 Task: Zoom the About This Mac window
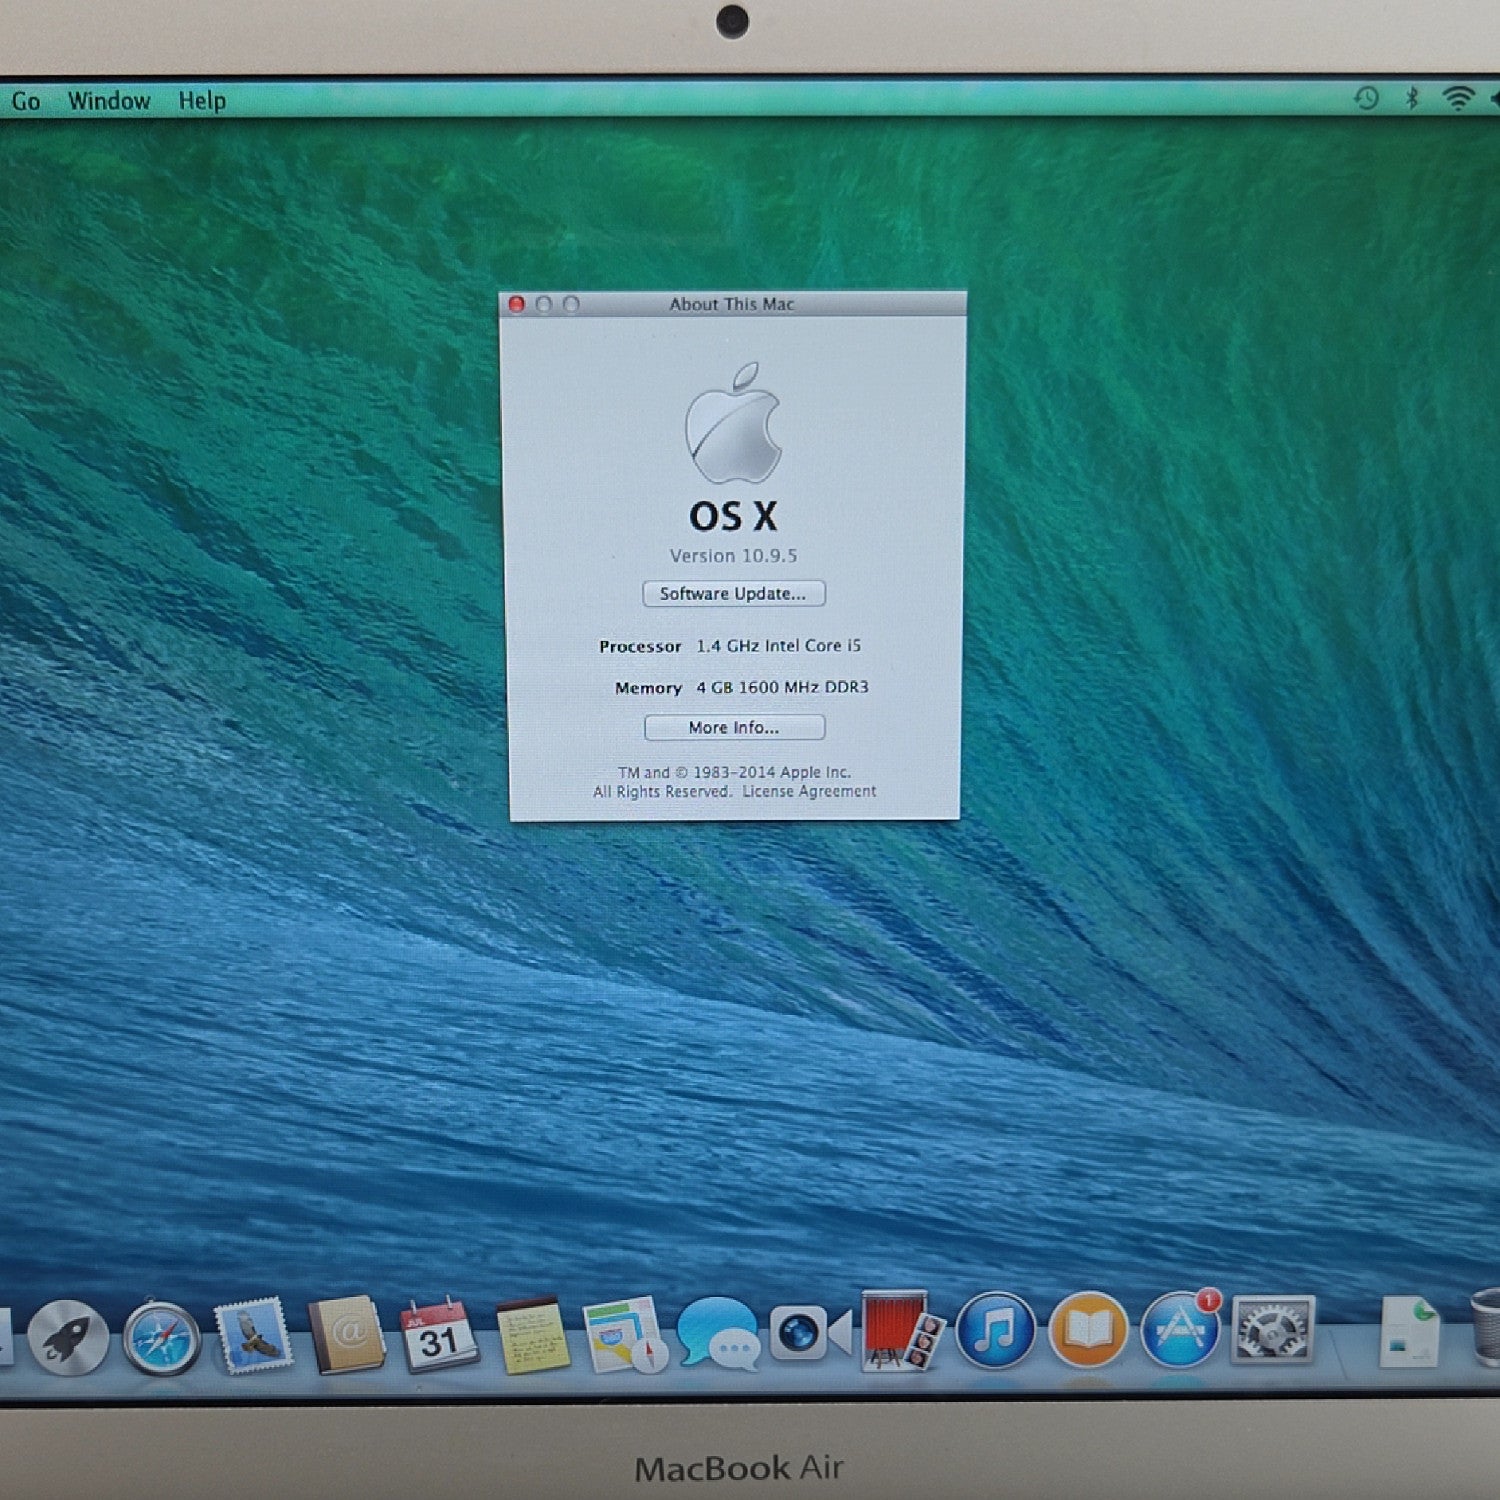click(571, 304)
